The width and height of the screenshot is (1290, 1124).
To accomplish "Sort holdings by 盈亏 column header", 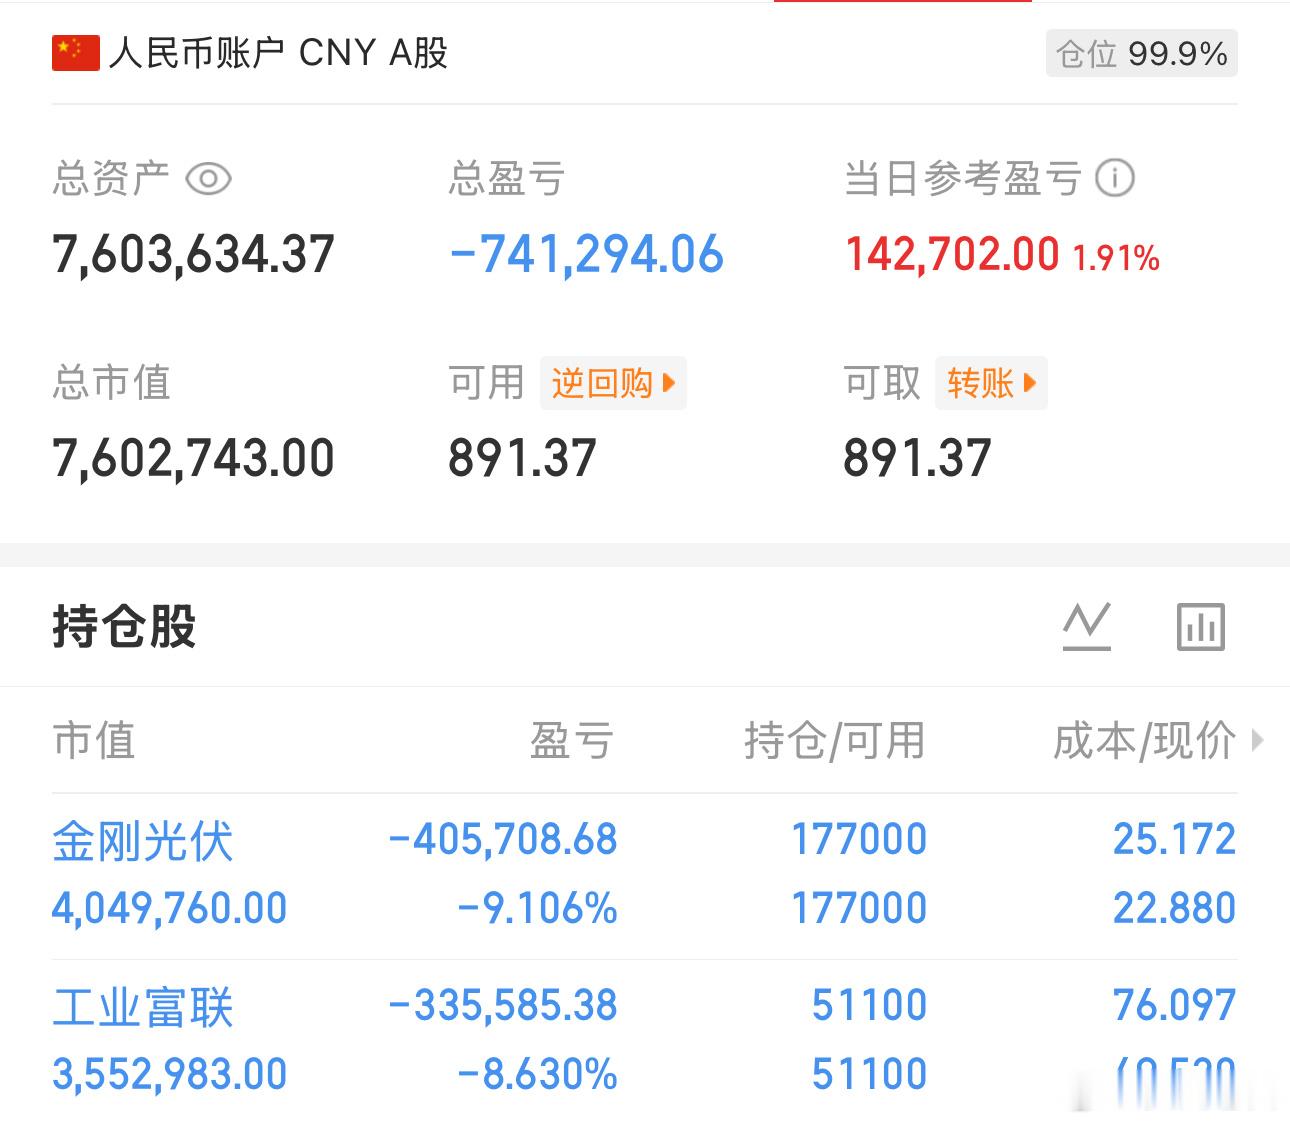I will coord(572,741).
